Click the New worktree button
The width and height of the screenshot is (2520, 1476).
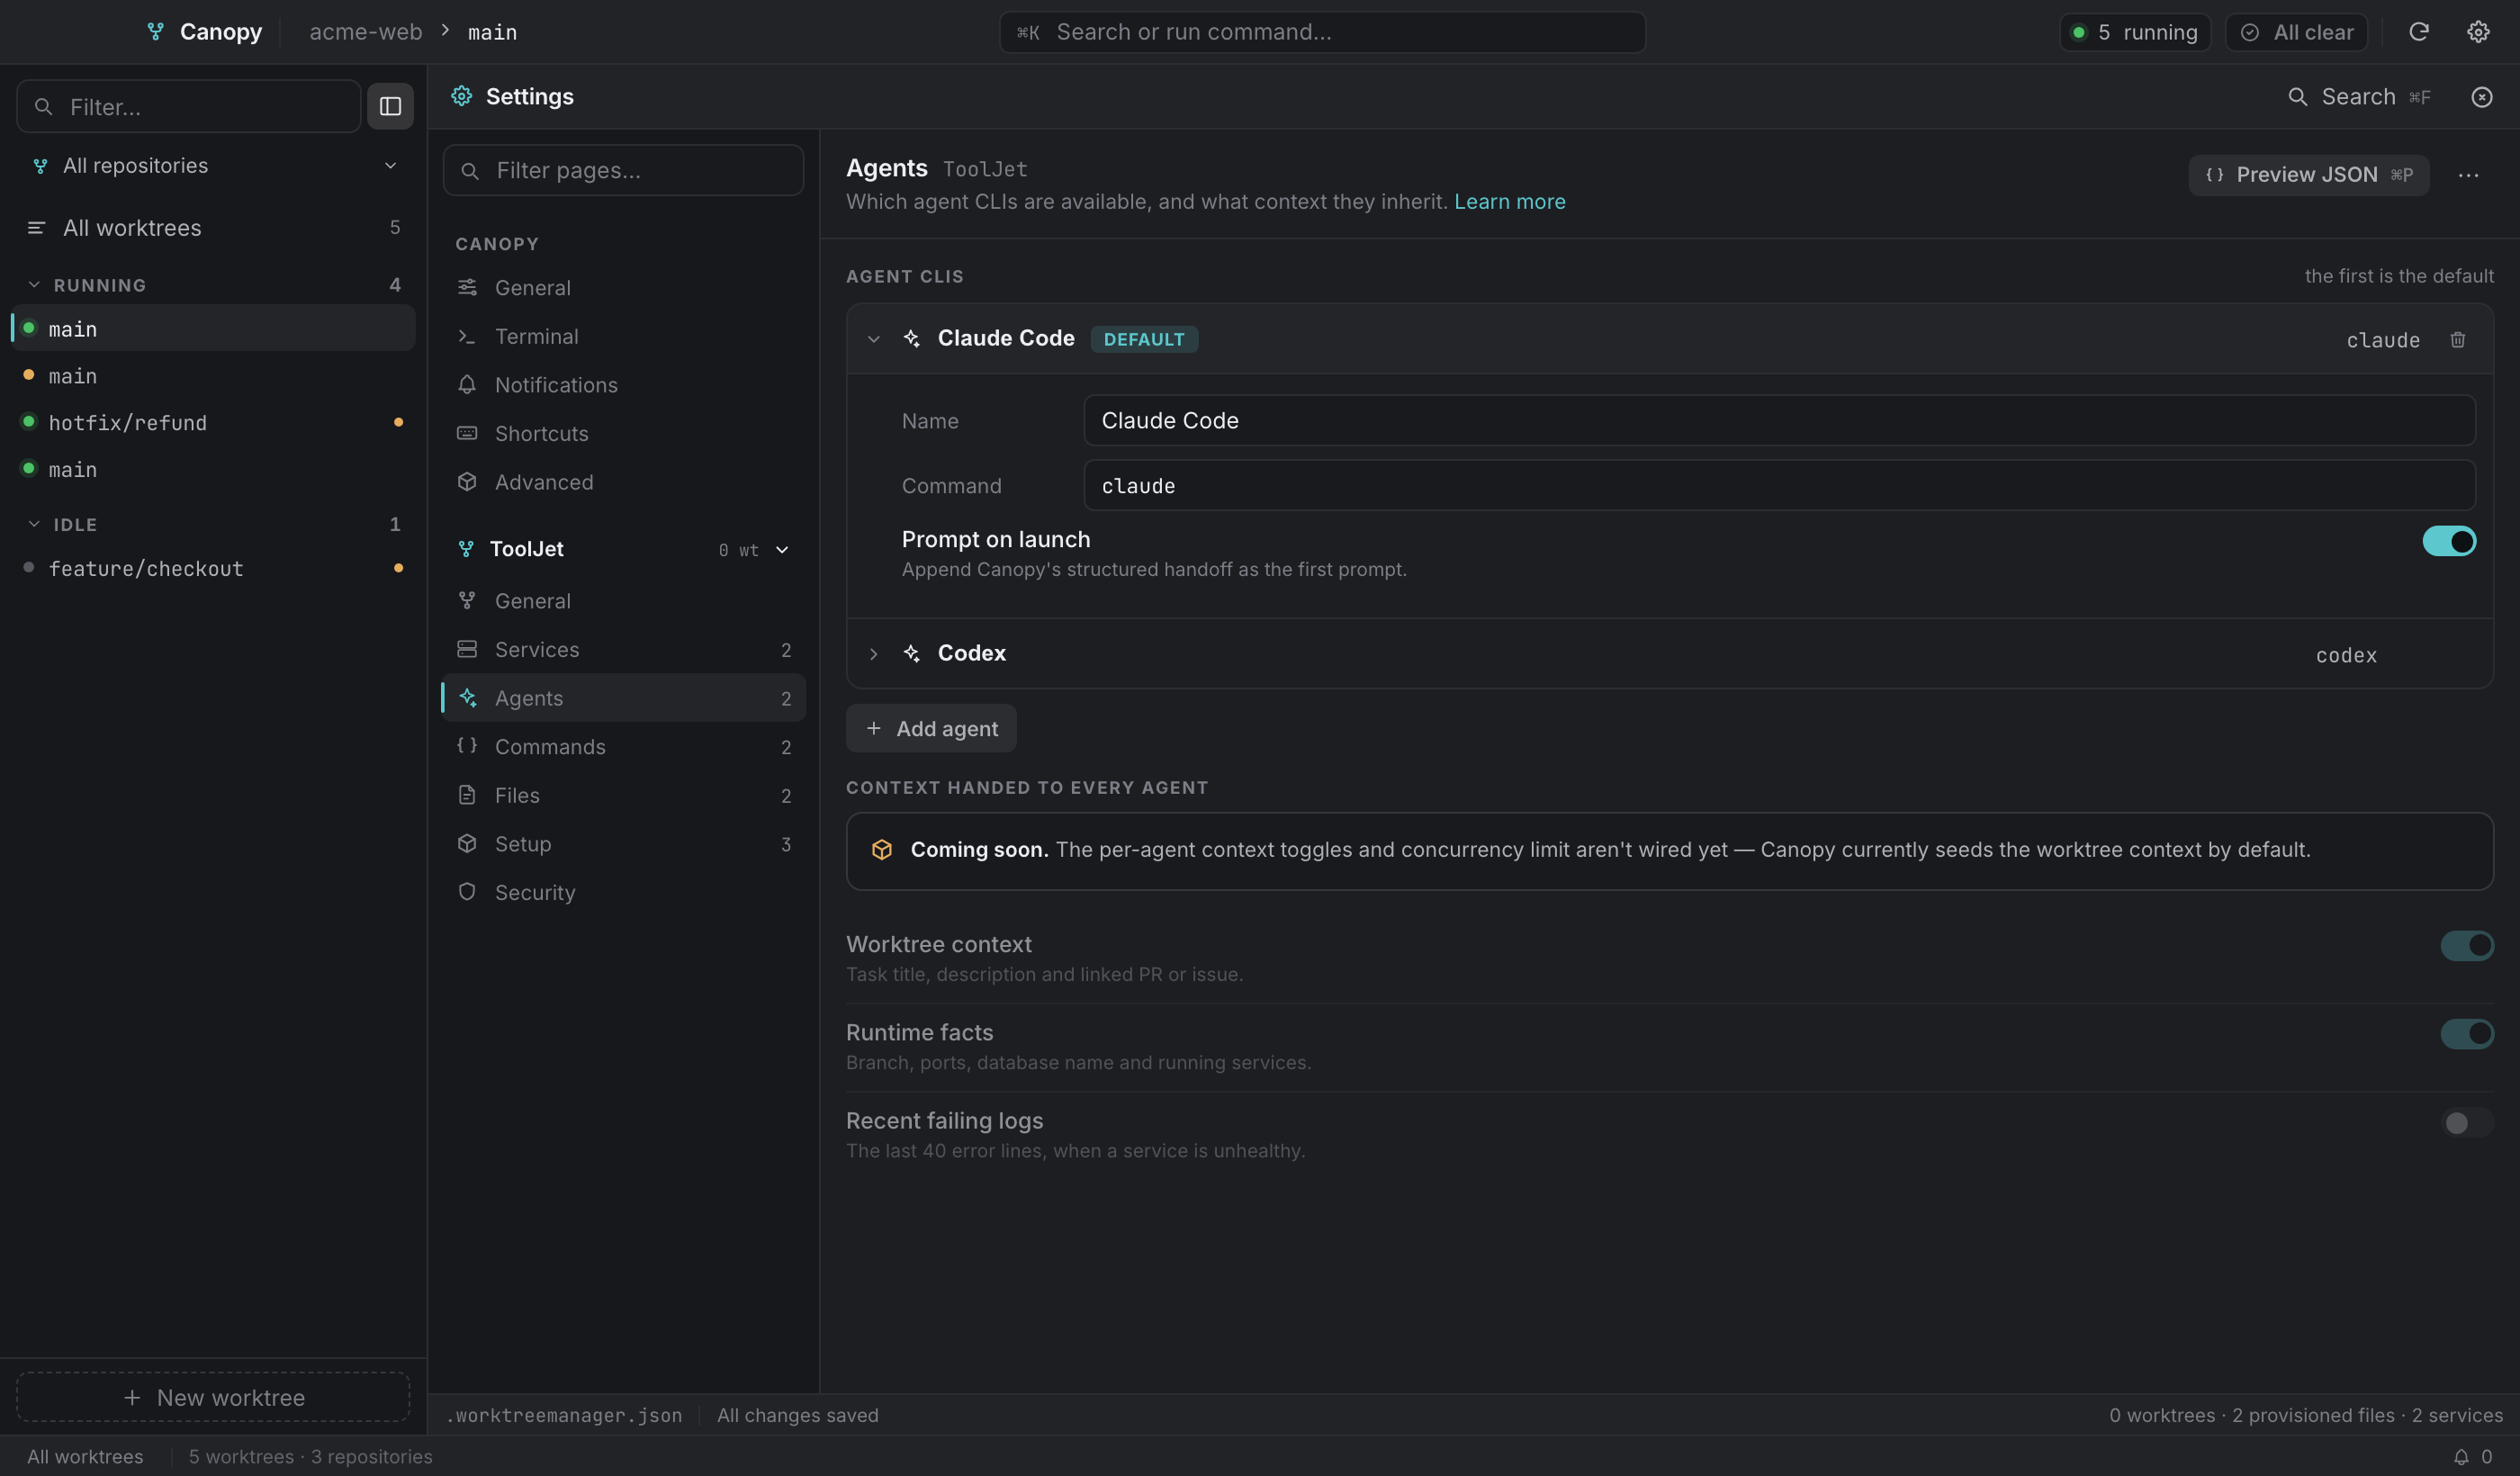[213, 1397]
